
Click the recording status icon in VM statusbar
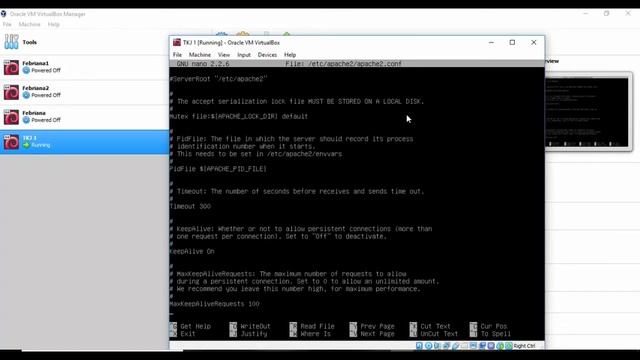click(x=482, y=346)
